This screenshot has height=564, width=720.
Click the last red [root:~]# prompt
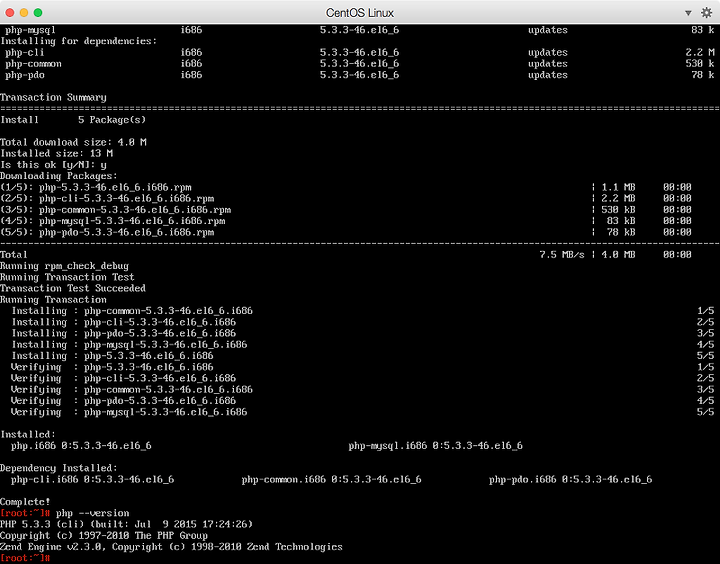tap(25, 558)
